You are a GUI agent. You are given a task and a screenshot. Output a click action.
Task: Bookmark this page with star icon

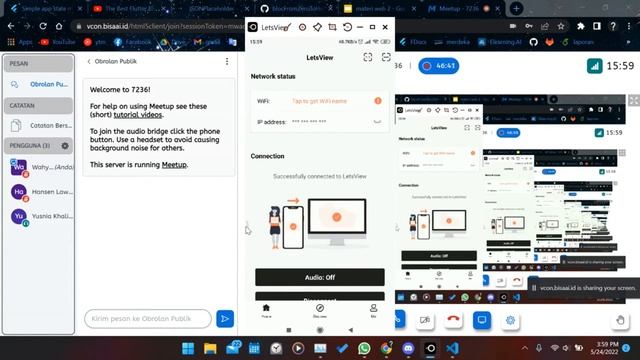pyautogui.click(x=561, y=26)
